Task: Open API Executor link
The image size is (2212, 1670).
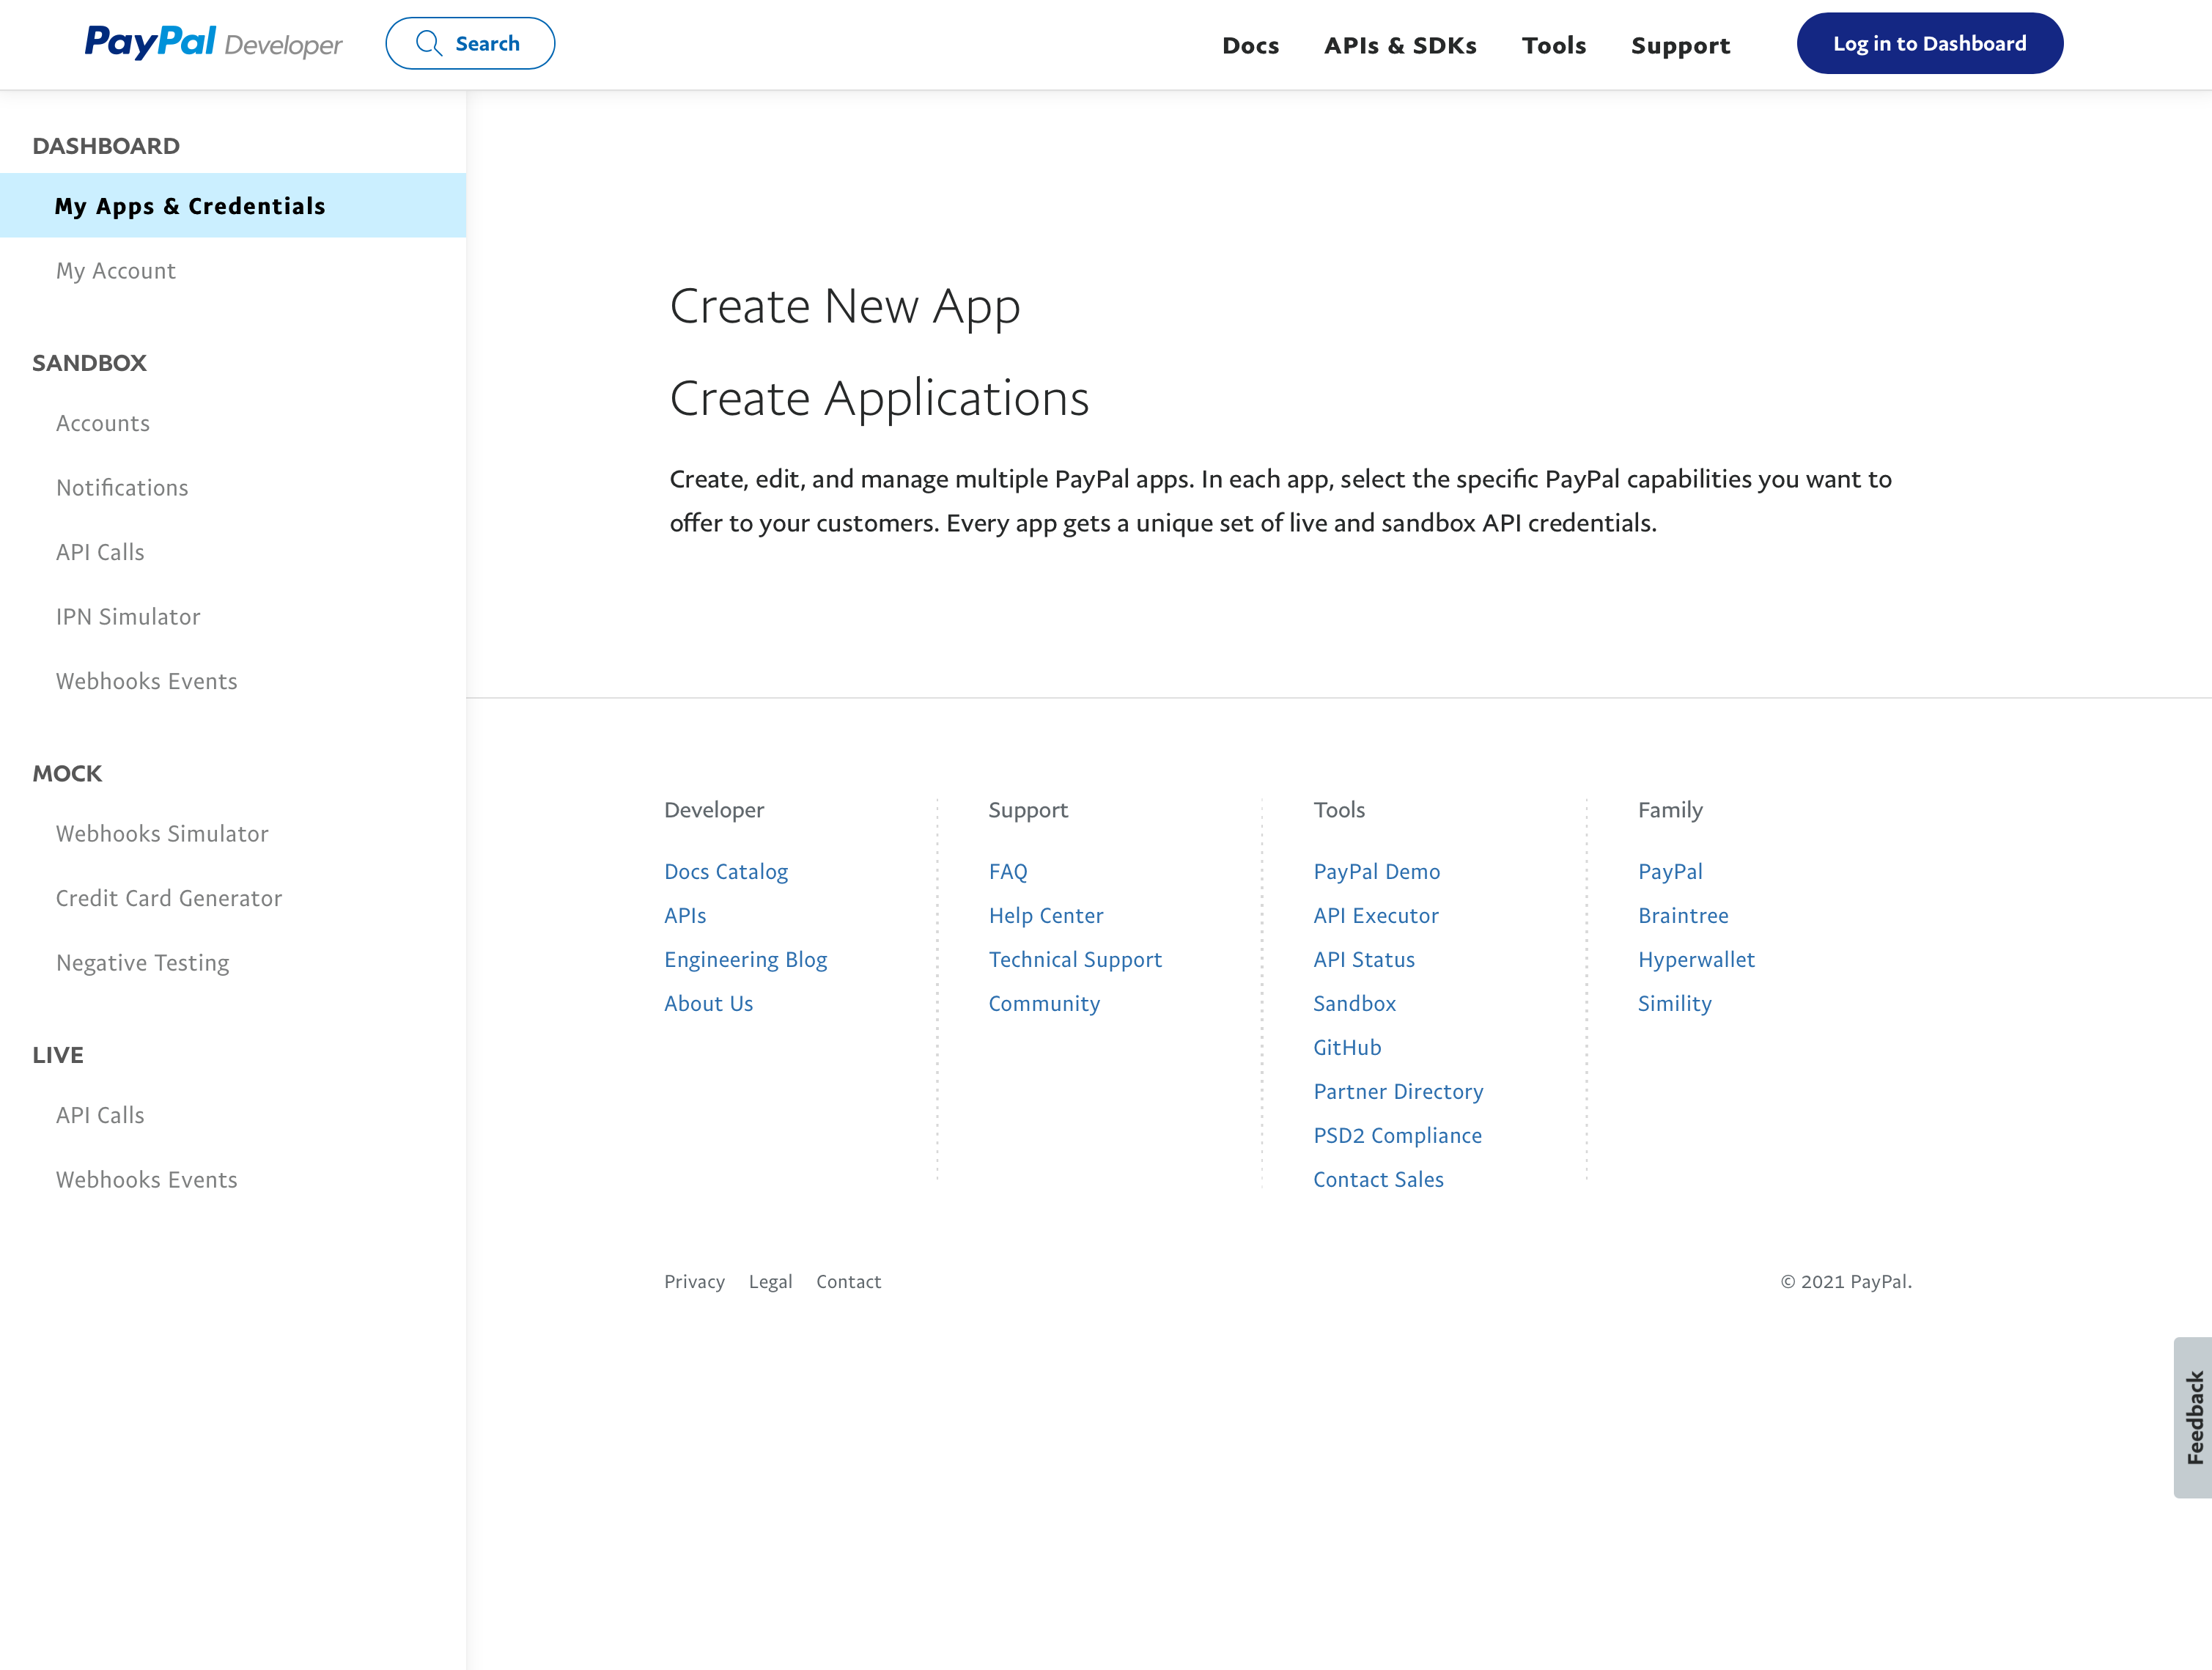Action: (x=1376, y=916)
